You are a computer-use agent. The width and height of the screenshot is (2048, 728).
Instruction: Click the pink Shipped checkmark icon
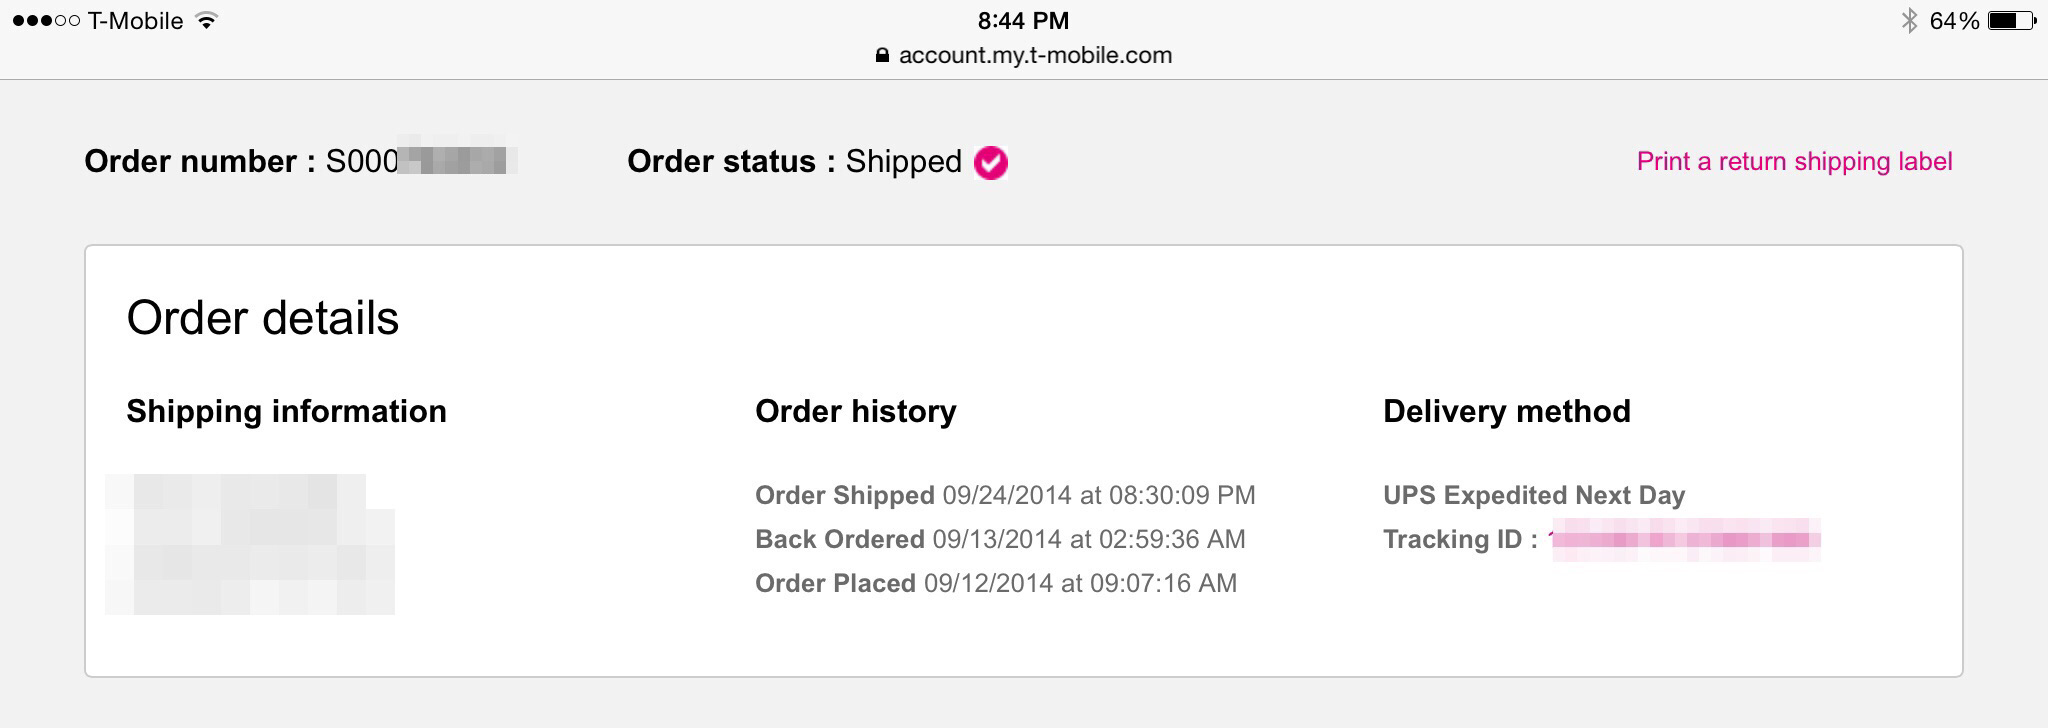pos(990,162)
